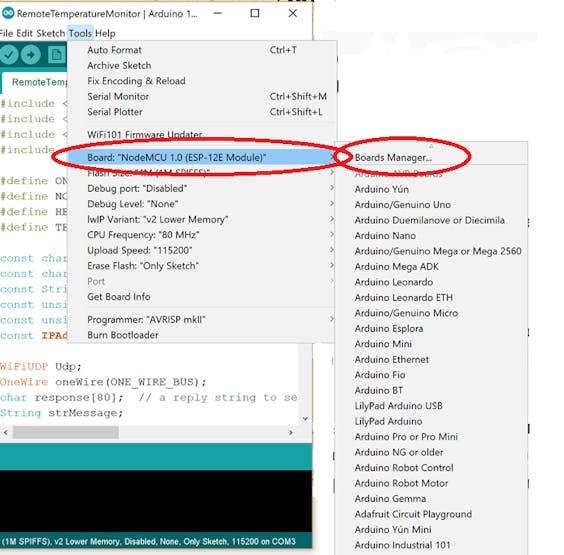Click the Arduino logo in title bar
This screenshot has height=555, width=564.
coord(8,13)
